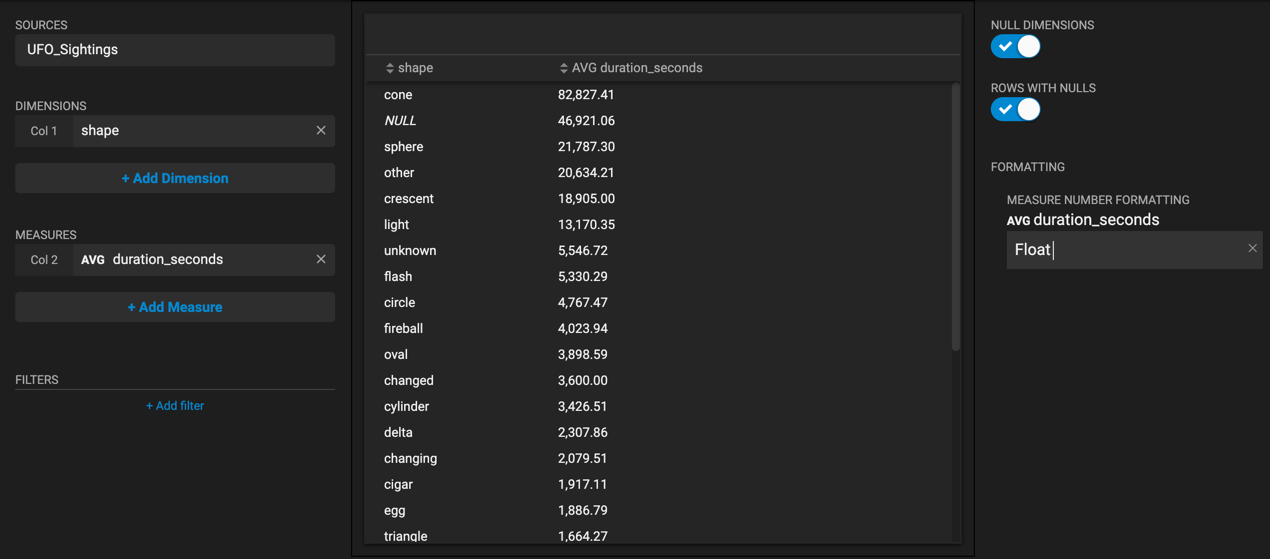Image resolution: width=1270 pixels, height=559 pixels.
Task: Click sort arrows beside shape column header
Action: (x=390, y=68)
